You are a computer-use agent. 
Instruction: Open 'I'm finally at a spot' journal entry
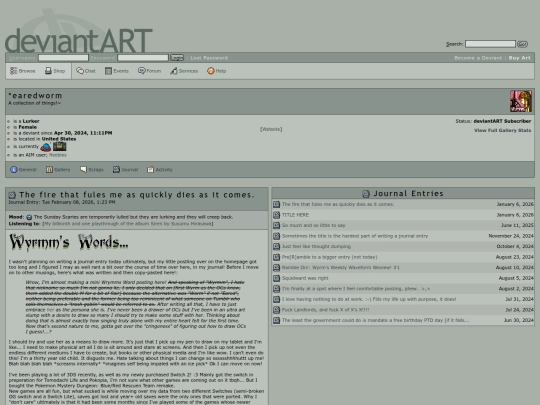[x=356, y=289]
